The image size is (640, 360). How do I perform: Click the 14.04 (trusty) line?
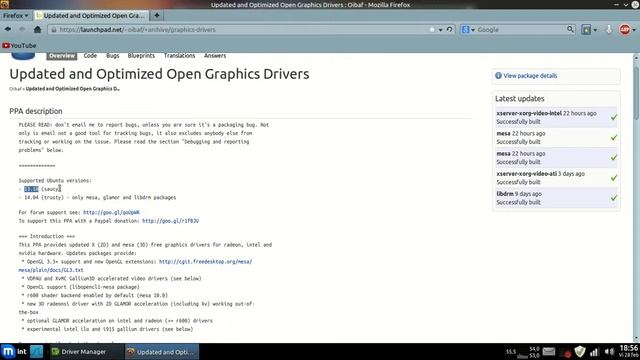pyautogui.click(x=97, y=198)
